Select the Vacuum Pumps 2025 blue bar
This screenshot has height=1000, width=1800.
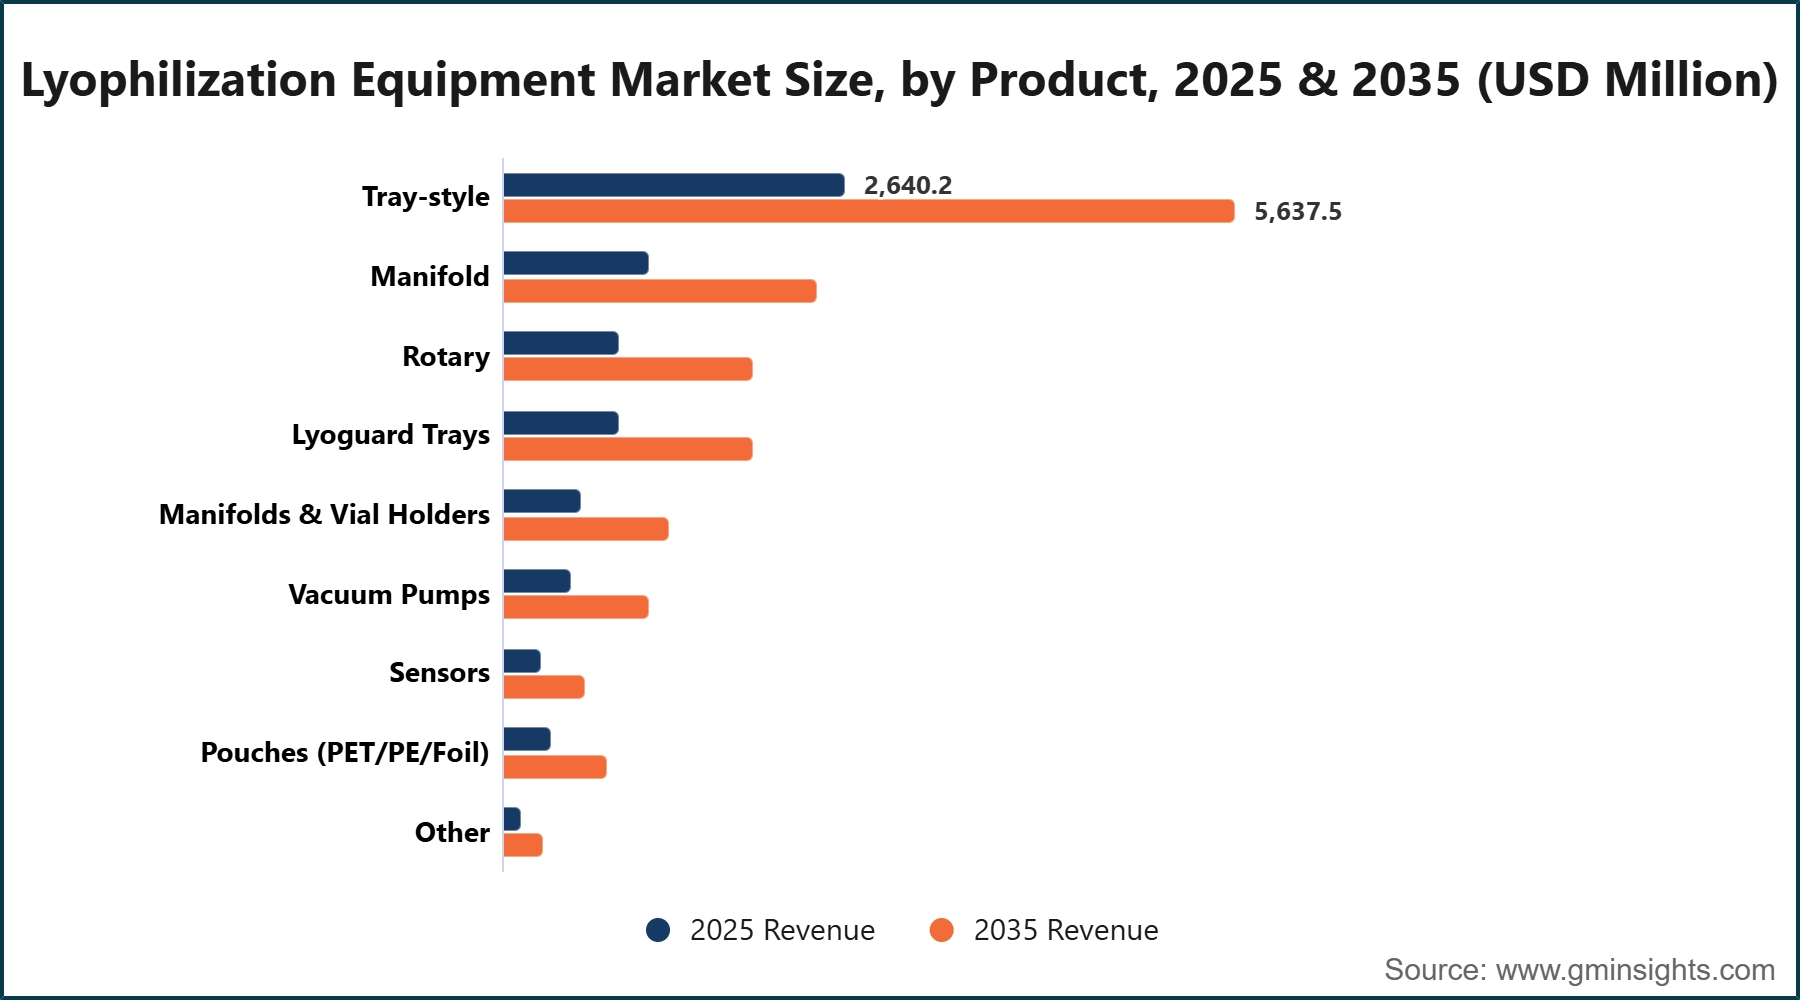click(537, 581)
